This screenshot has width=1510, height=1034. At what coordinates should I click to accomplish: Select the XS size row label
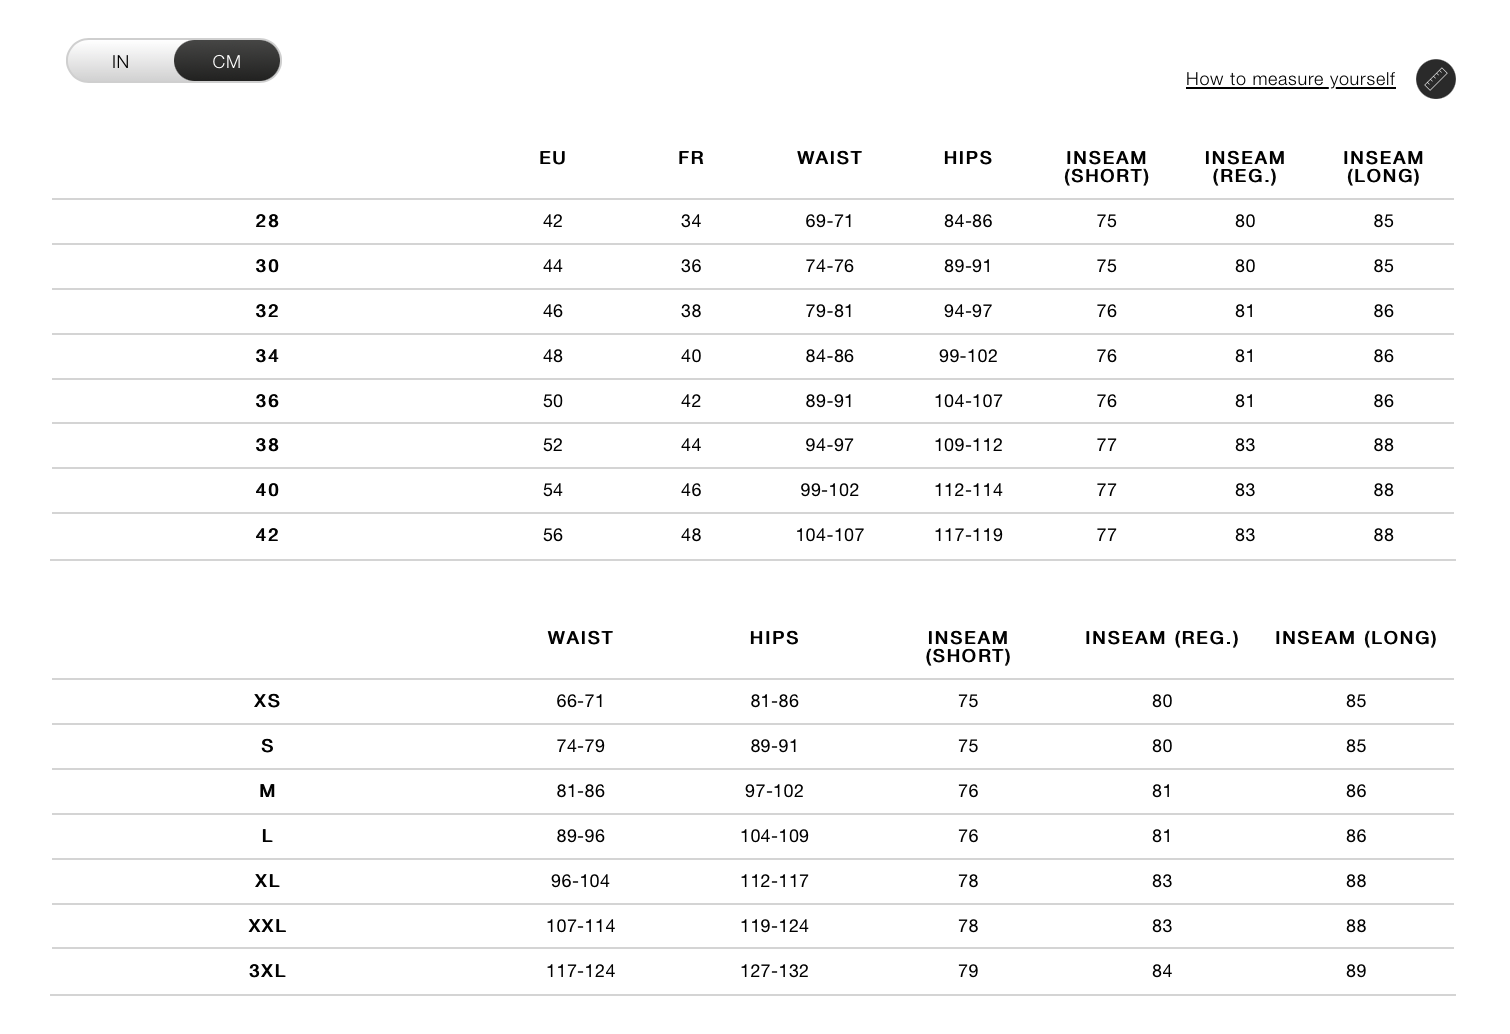coord(267,701)
